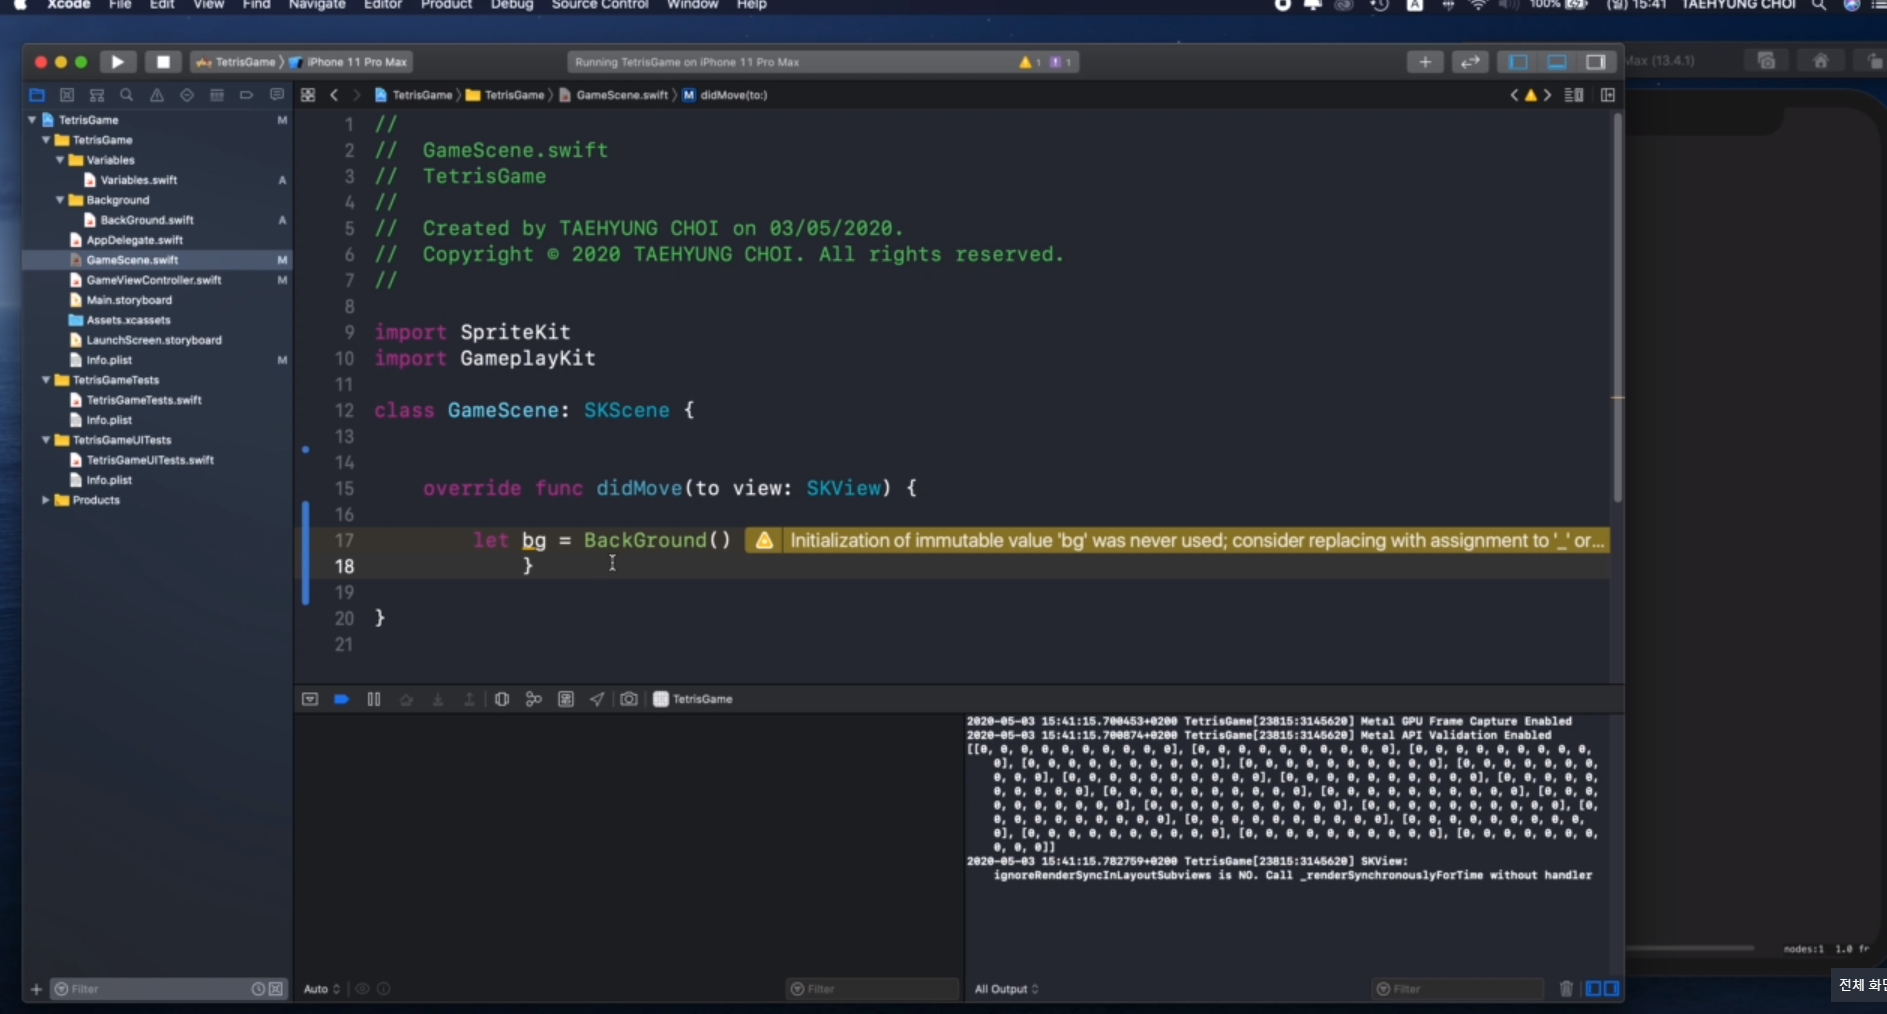Image resolution: width=1887 pixels, height=1014 pixels.
Task: Expand the Products folder
Action: point(46,500)
